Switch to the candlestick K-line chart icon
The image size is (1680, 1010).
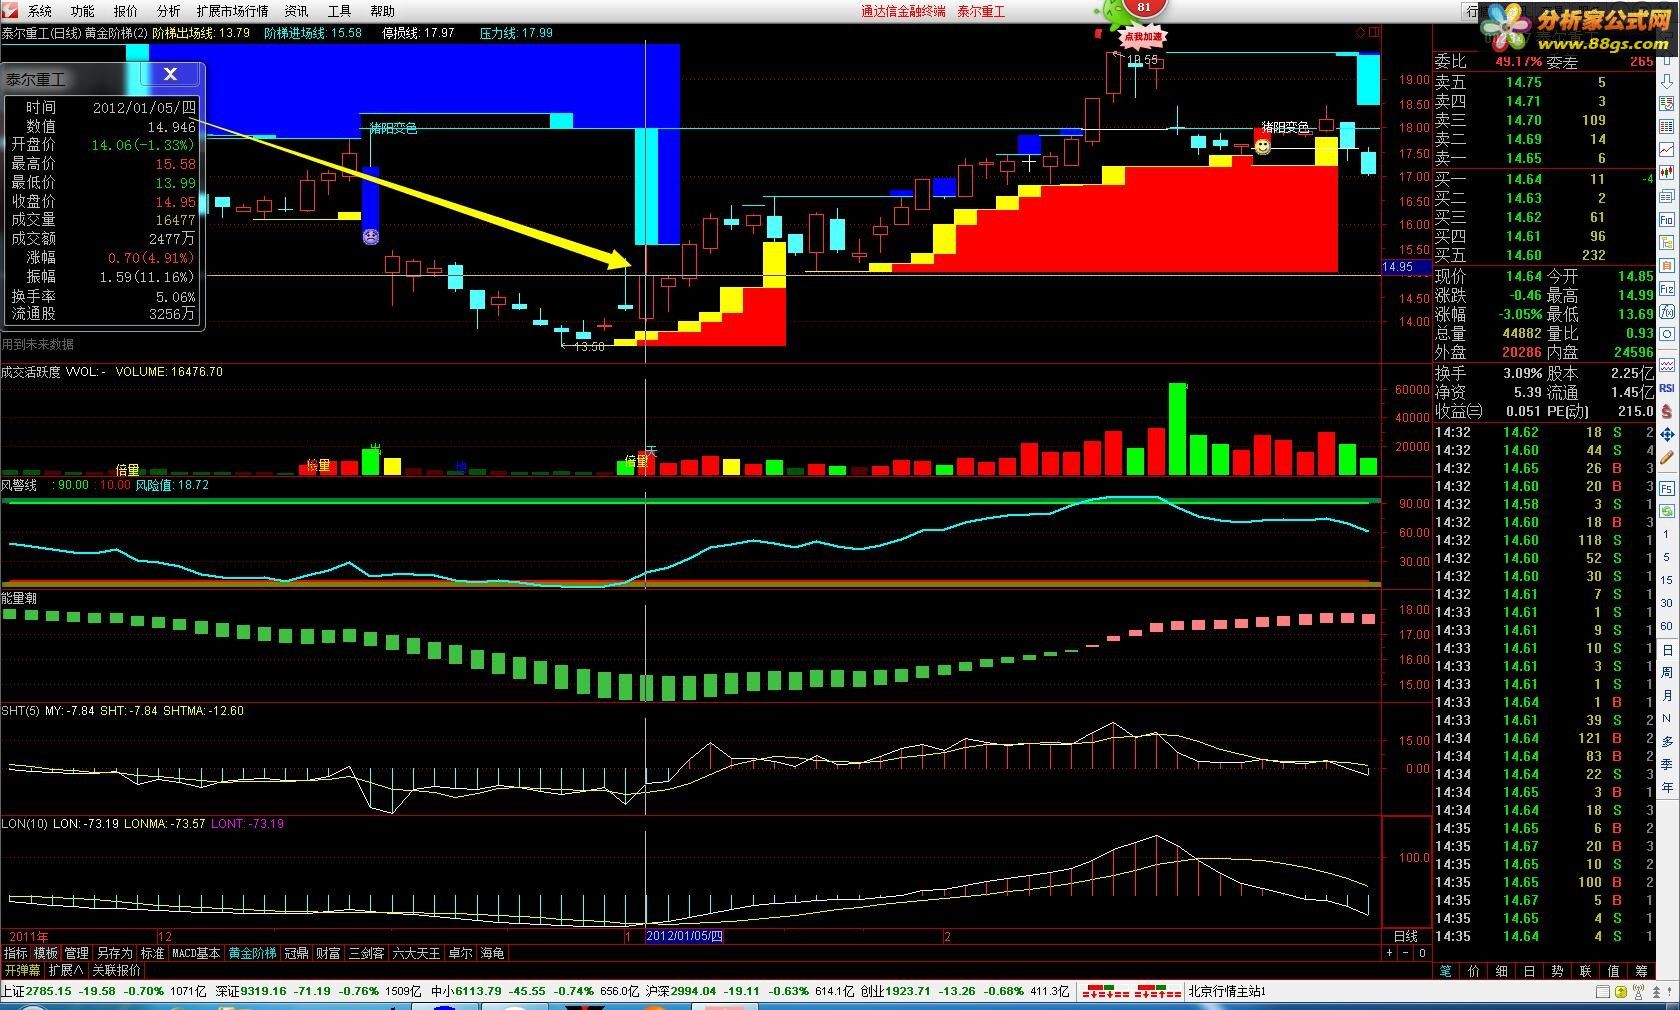pos(1667,172)
